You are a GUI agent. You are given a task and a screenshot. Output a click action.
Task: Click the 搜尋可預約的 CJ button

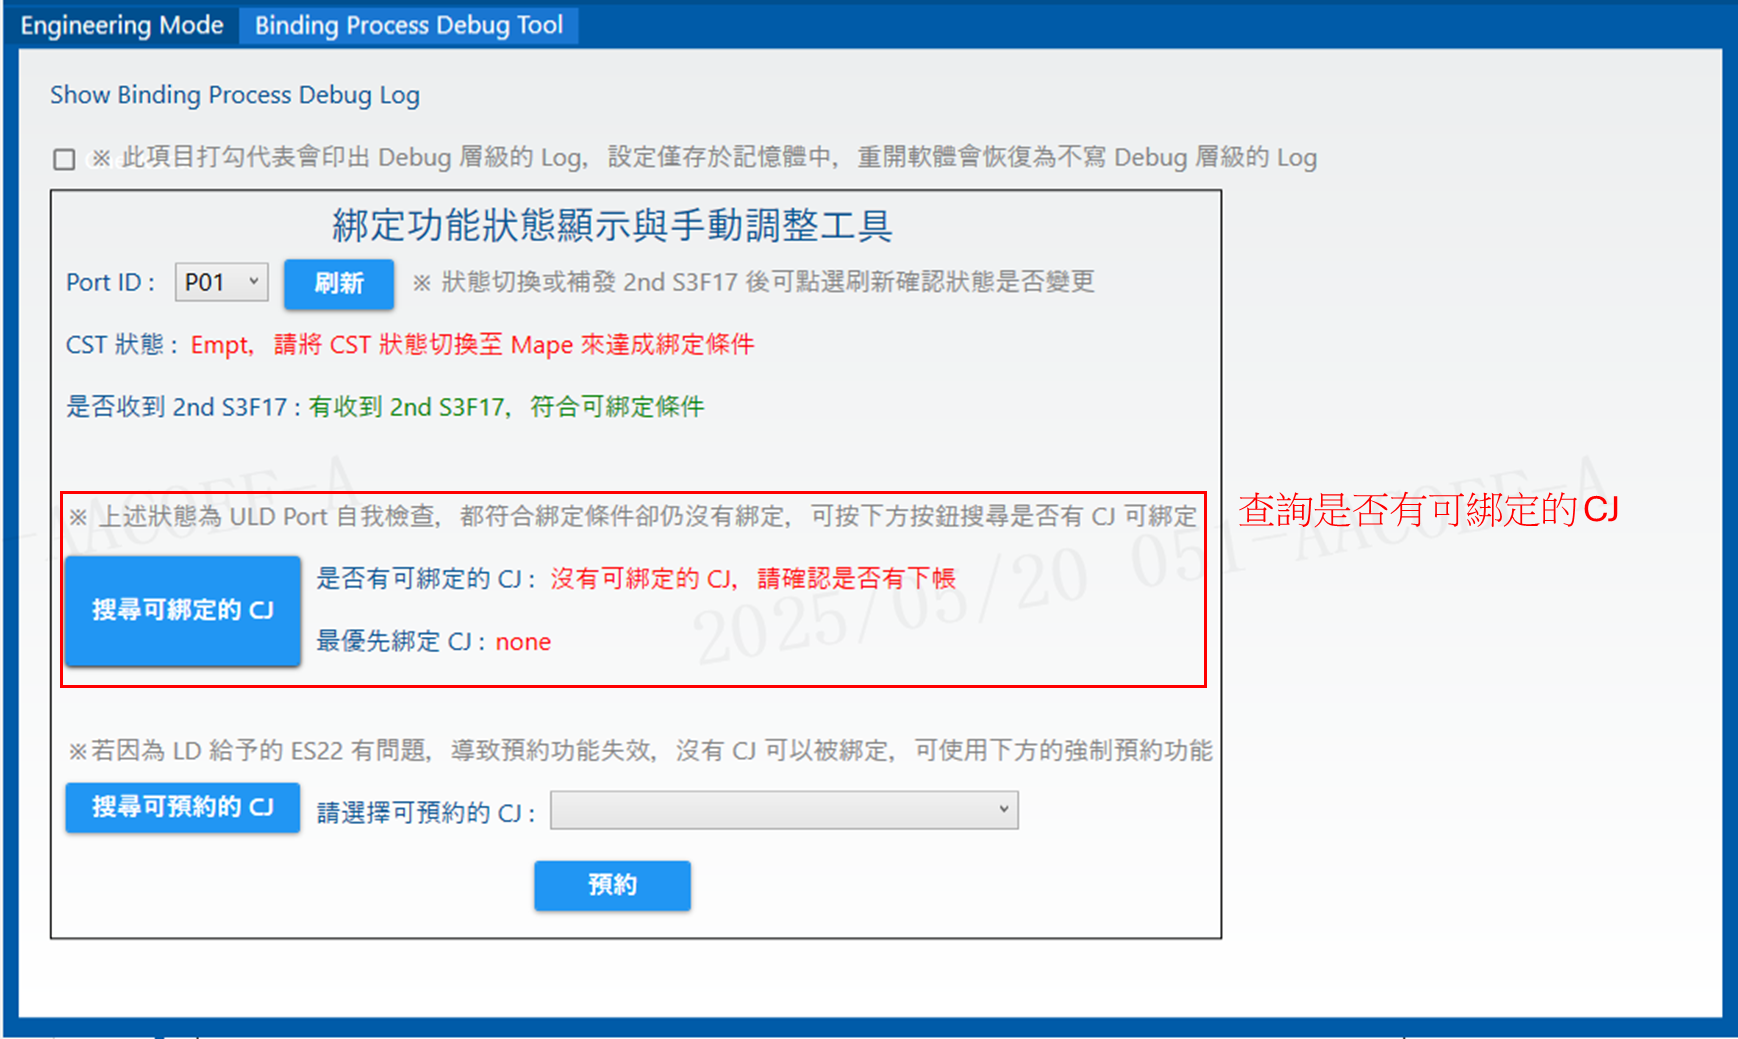pyautogui.click(x=183, y=807)
